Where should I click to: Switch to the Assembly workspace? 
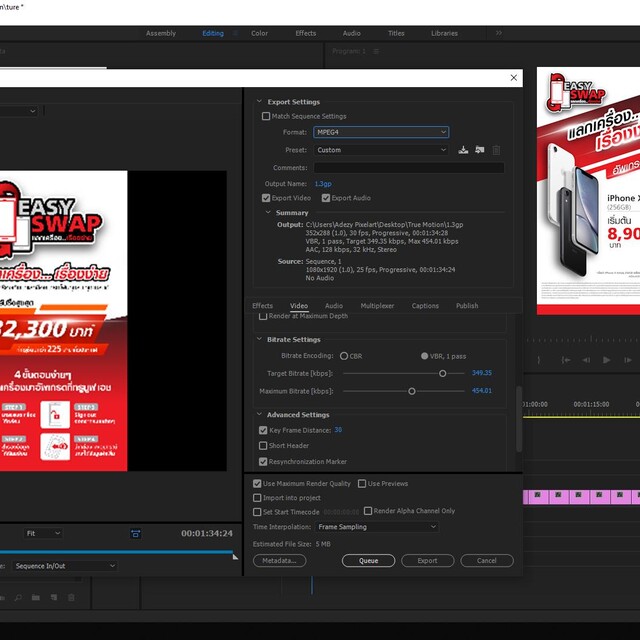pyautogui.click(x=161, y=33)
